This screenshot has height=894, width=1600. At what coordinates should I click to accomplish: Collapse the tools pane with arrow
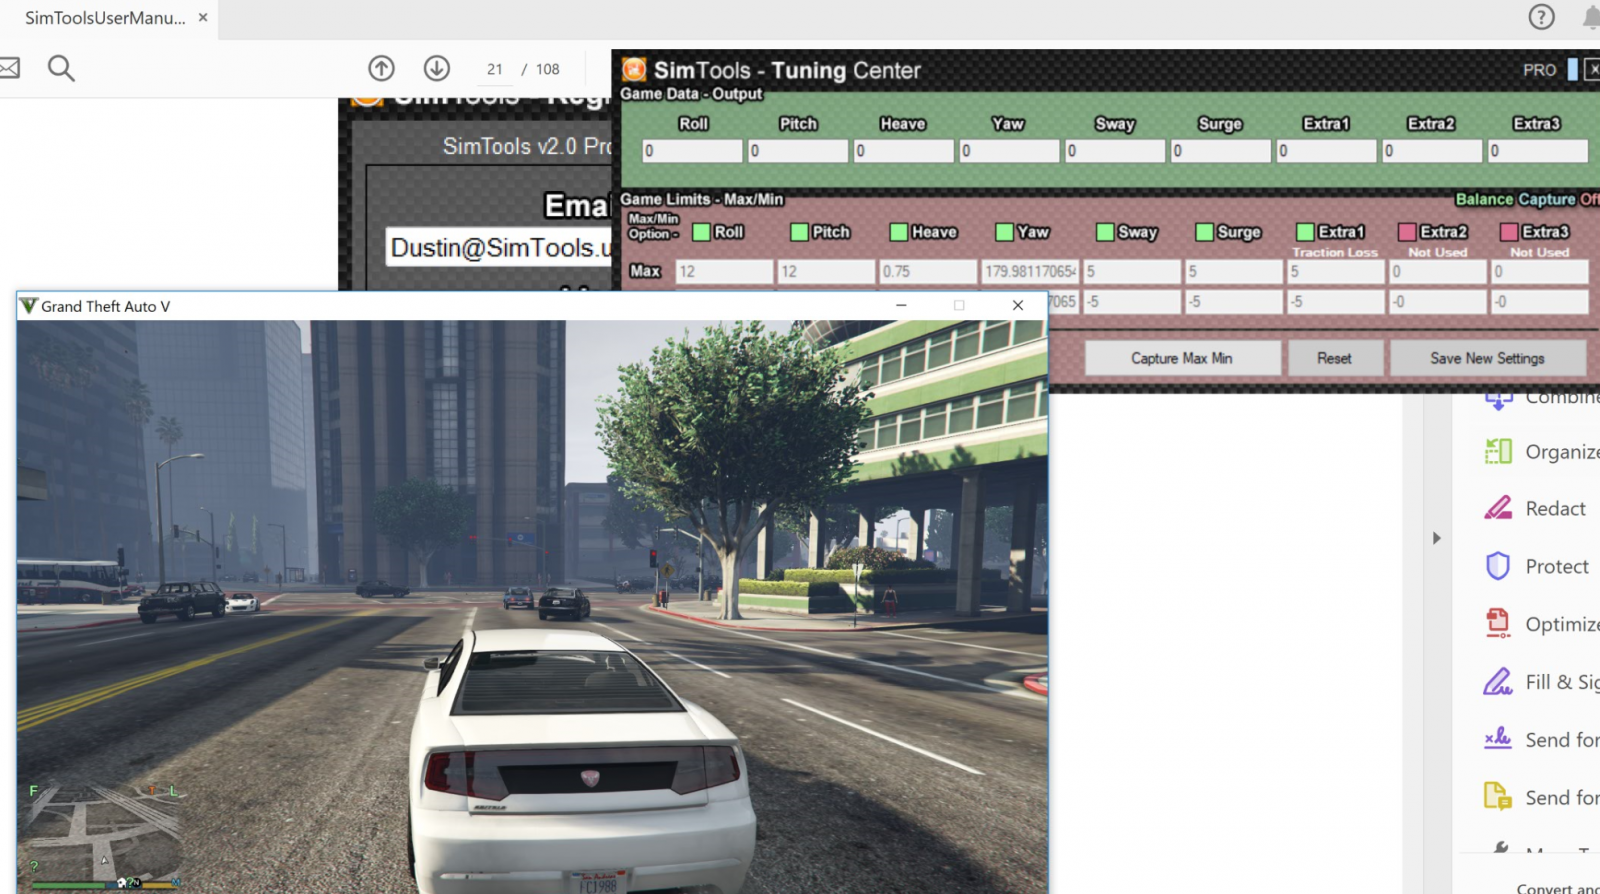(1437, 538)
